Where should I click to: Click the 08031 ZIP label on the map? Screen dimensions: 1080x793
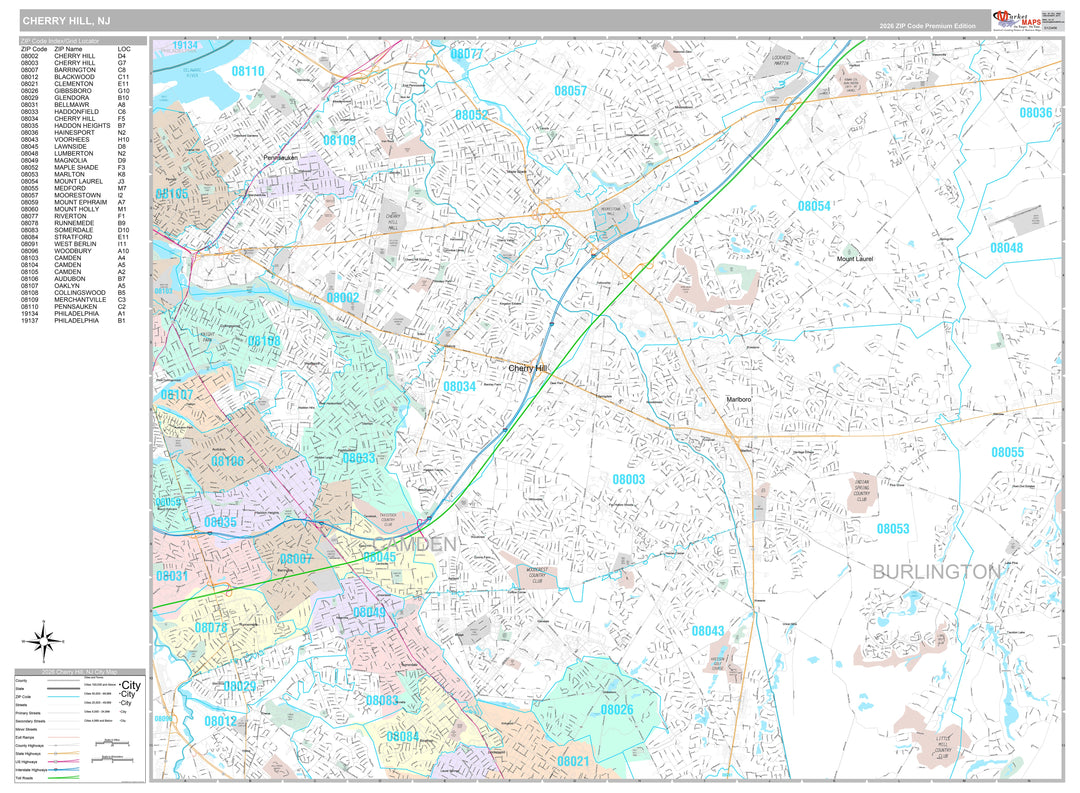coord(172,576)
